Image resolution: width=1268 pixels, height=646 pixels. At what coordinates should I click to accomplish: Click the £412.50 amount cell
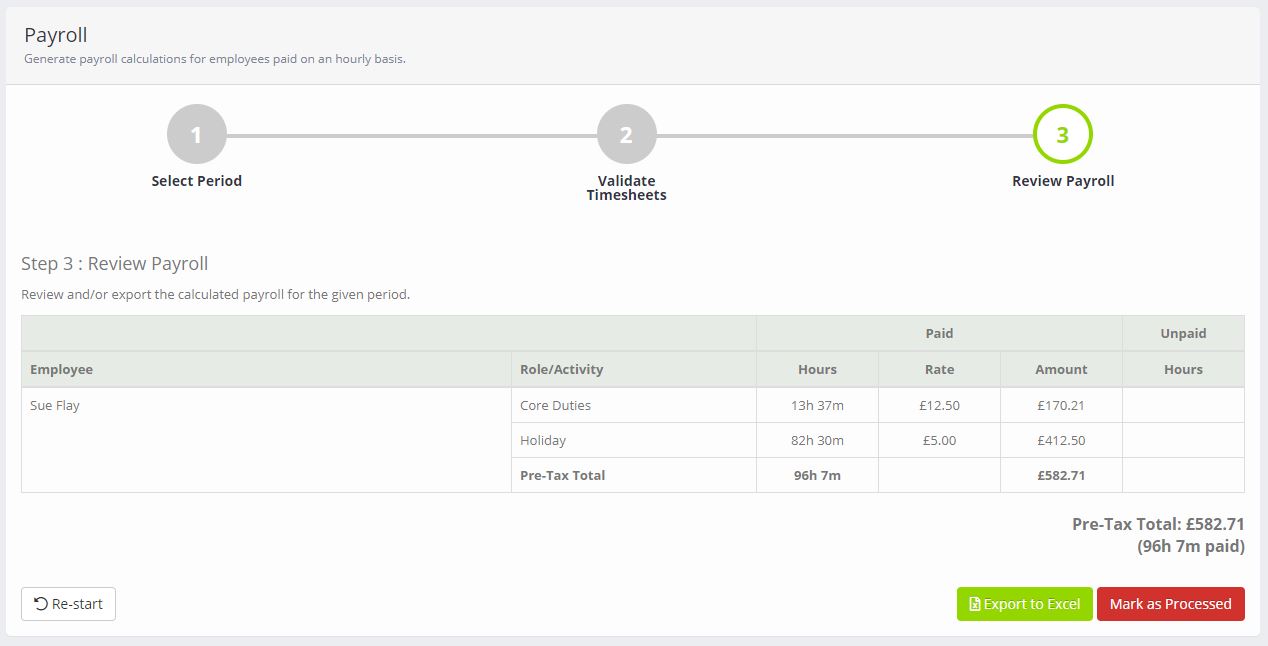(x=1061, y=440)
